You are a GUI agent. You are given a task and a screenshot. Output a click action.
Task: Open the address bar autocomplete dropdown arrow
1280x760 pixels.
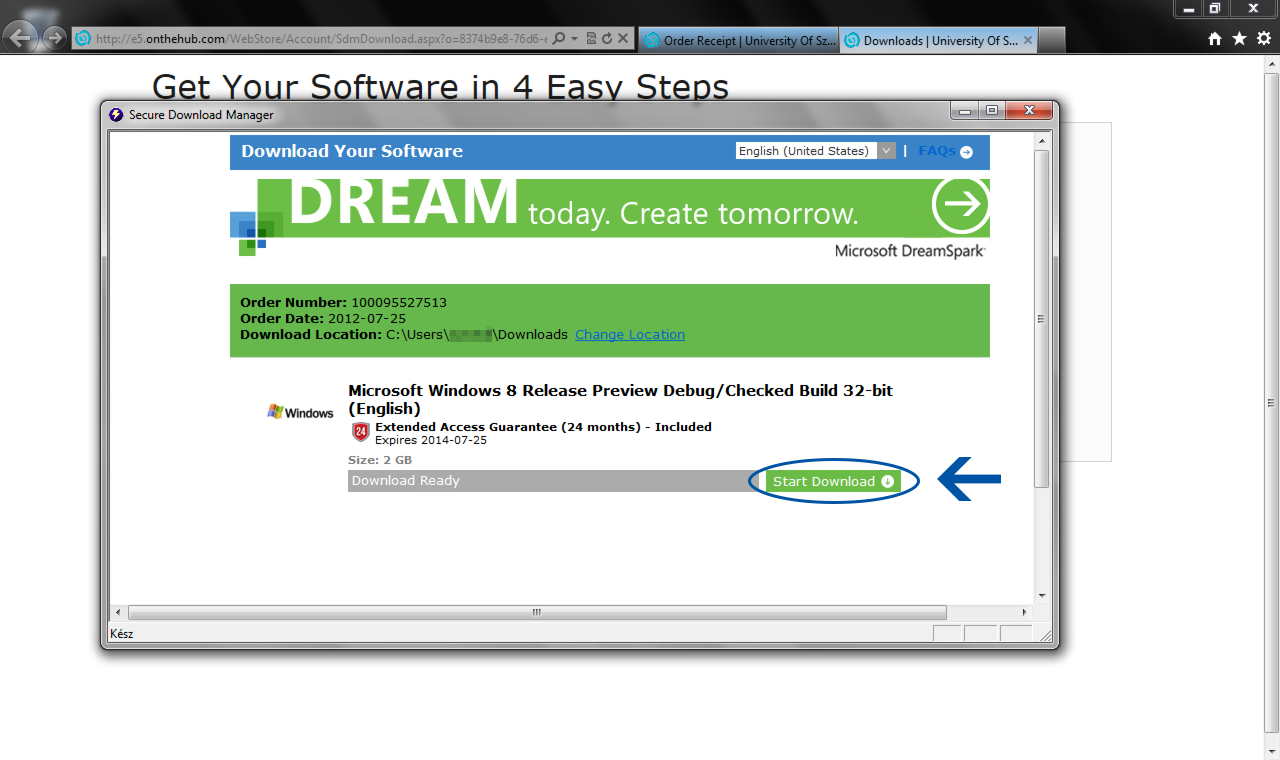(575, 39)
